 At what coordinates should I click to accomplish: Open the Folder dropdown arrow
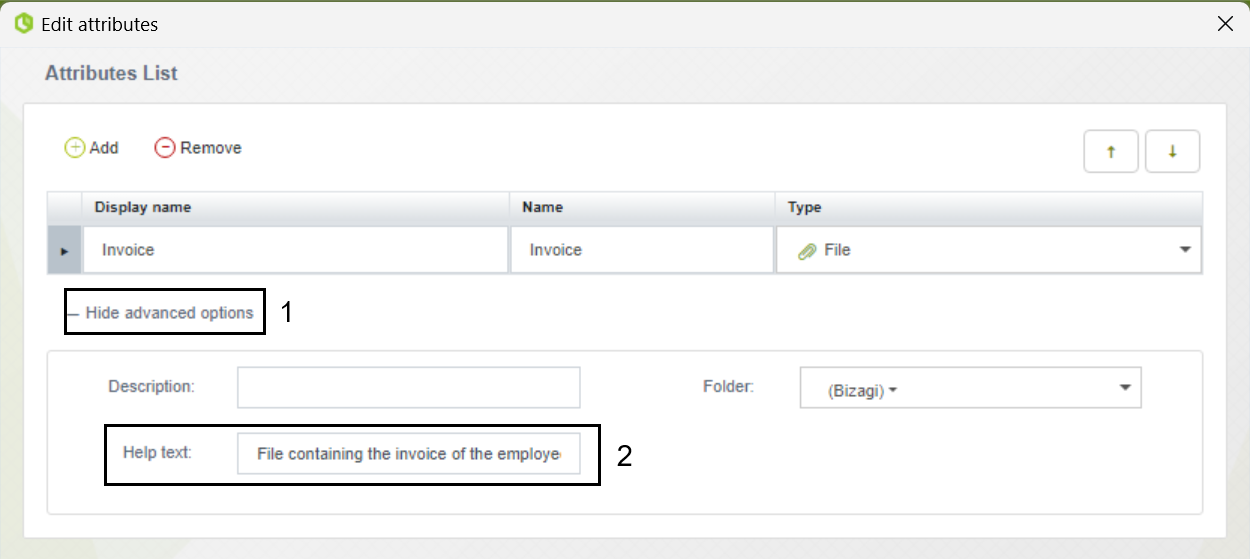click(x=1124, y=387)
